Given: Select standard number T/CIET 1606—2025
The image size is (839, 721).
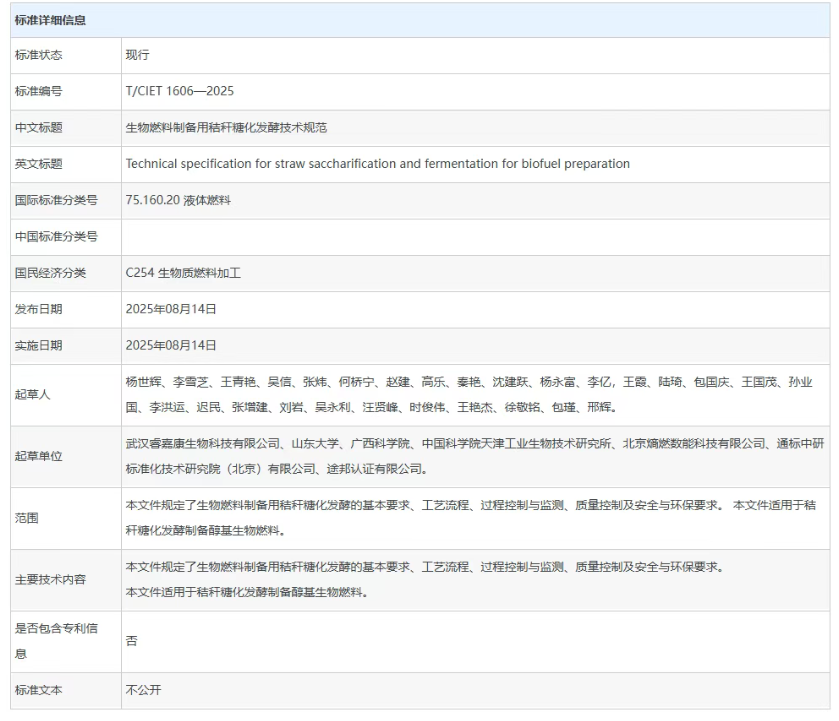Looking at the screenshot, I should [x=179, y=91].
